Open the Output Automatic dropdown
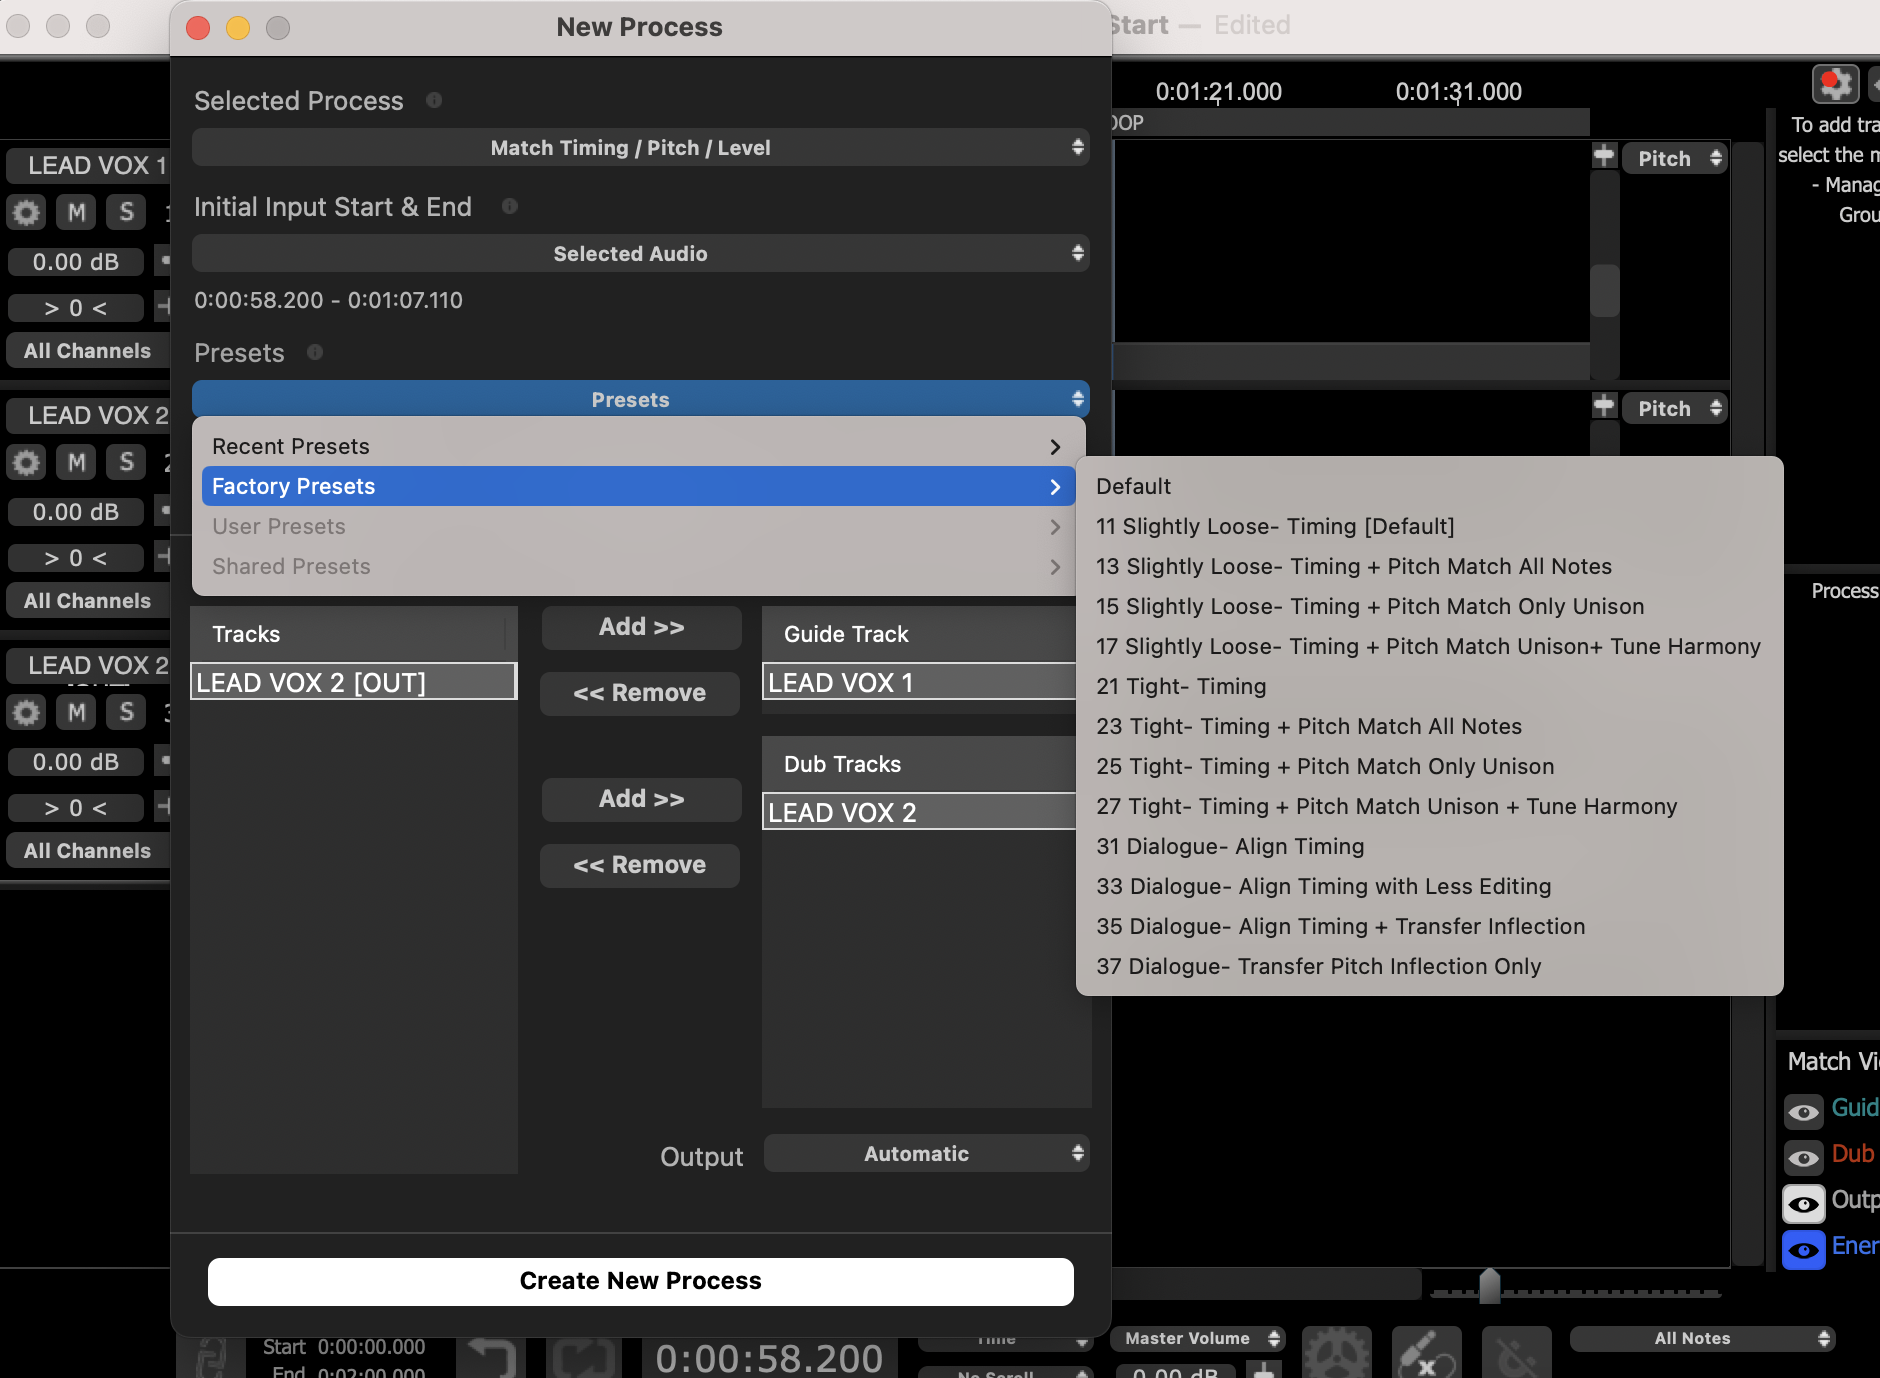Image resolution: width=1880 pixels, height=1378 pixels. (x=926, y=1154)
